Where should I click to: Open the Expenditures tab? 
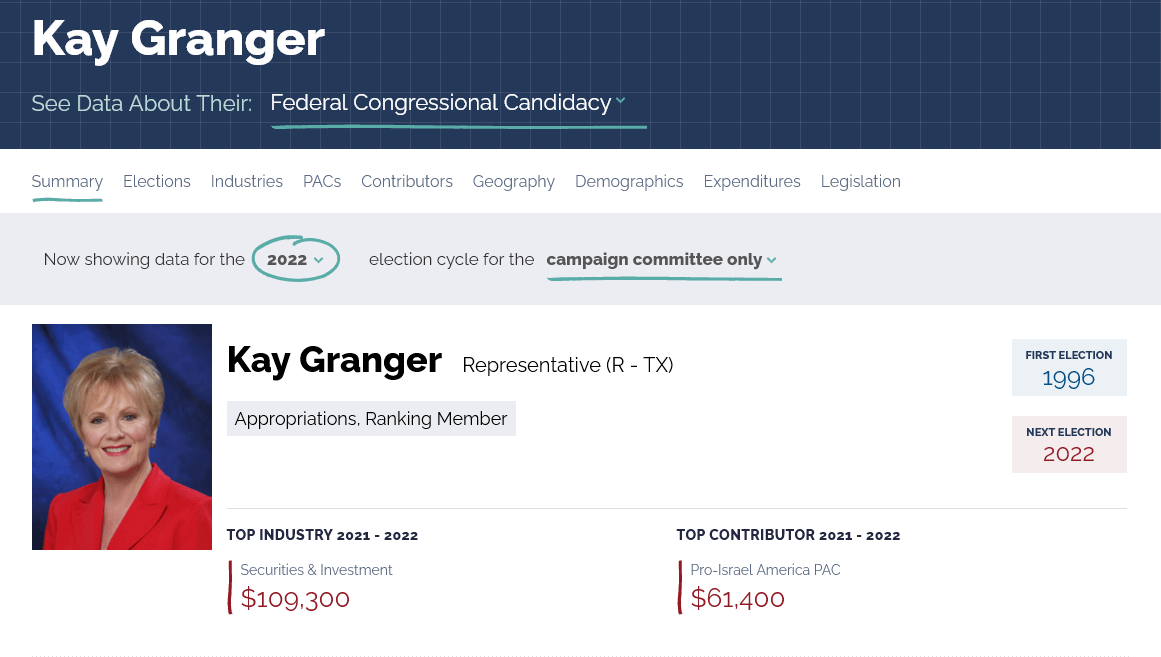click(x=752, y=181)
